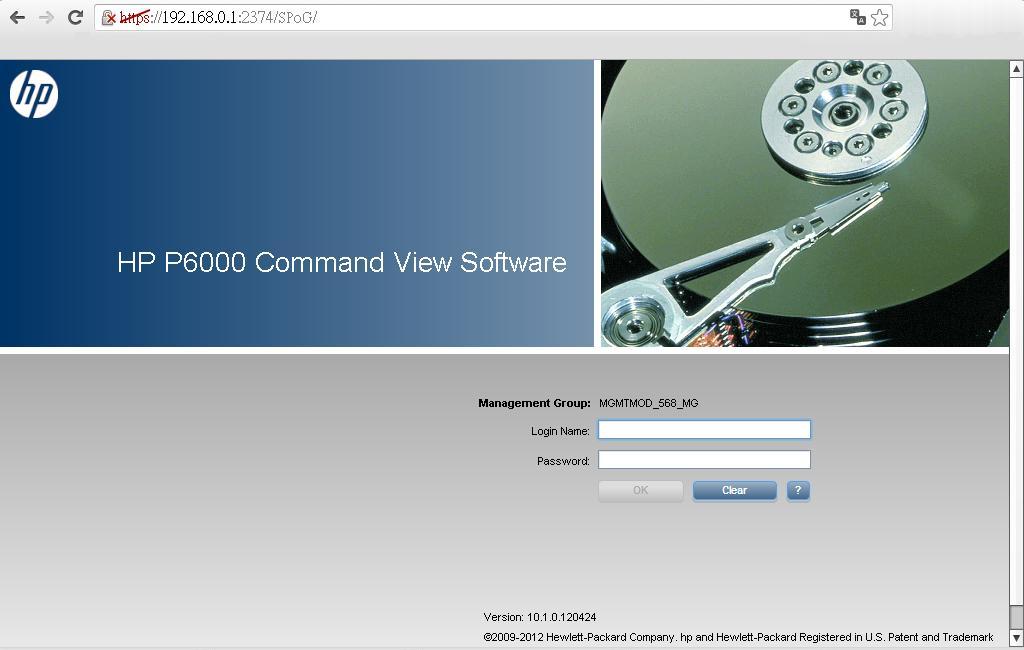The height and width of the screenshot is (650, 1024).
Task: Click the translate page icon
Action: click(x=857, y=17)
